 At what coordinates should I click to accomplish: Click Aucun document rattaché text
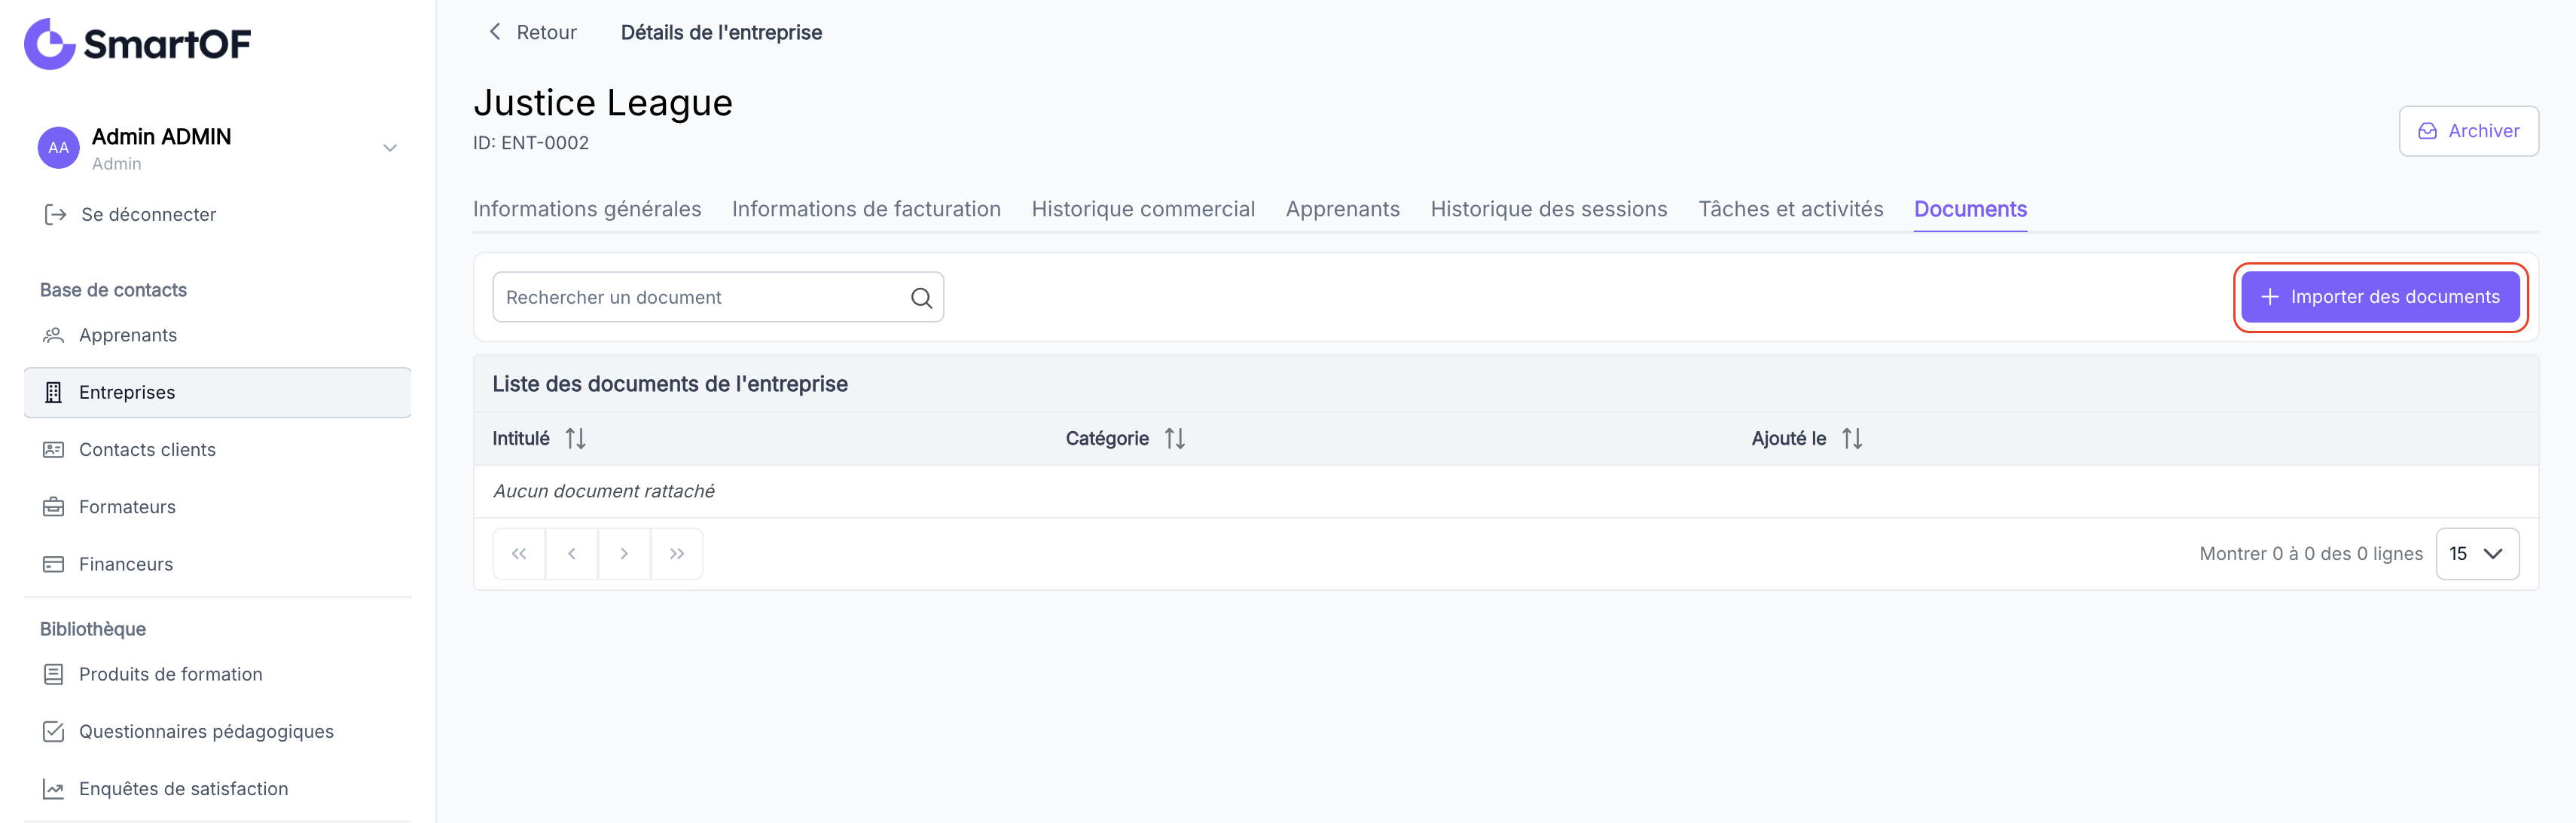tap(604, 491)
